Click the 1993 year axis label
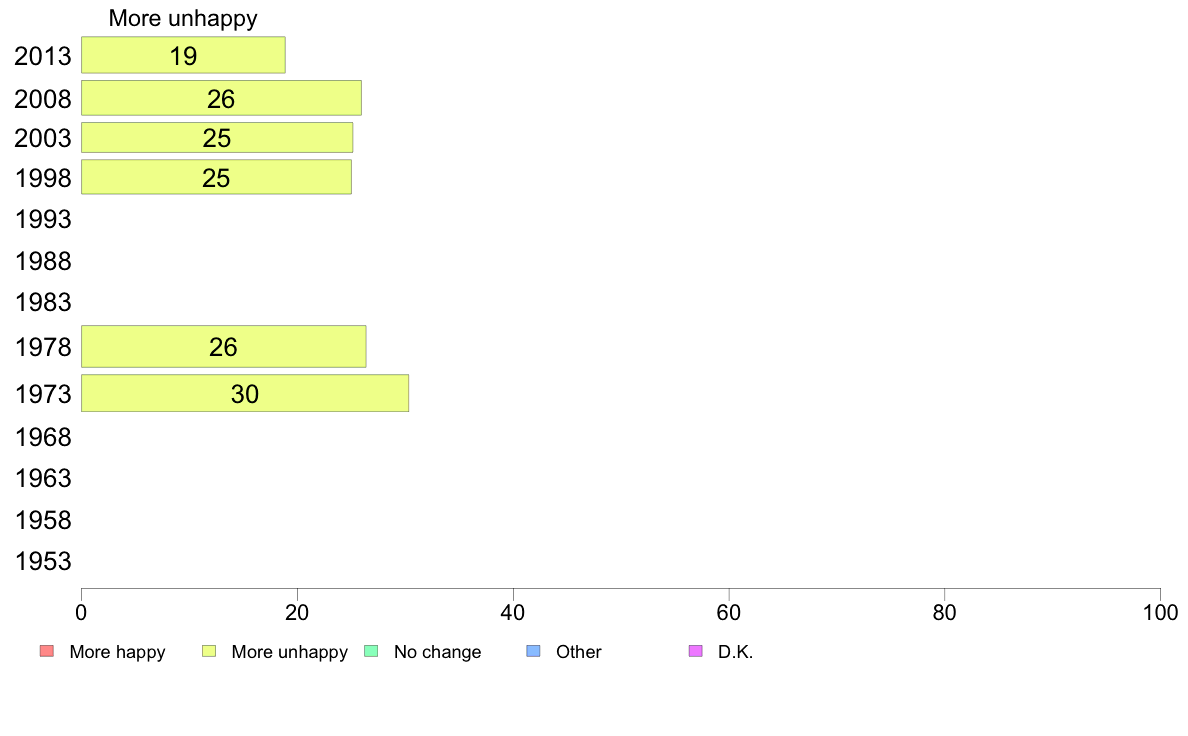Image resolution: width=1188 pixels, height=736 pixels. click(43, 219)
